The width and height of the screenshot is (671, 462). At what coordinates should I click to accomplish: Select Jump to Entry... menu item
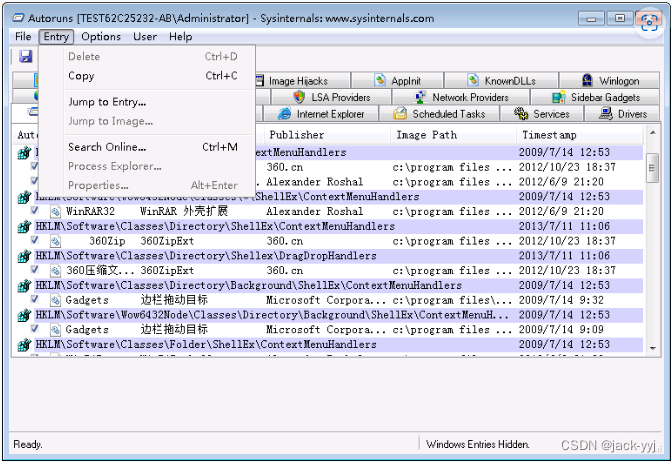pos(153,102)
